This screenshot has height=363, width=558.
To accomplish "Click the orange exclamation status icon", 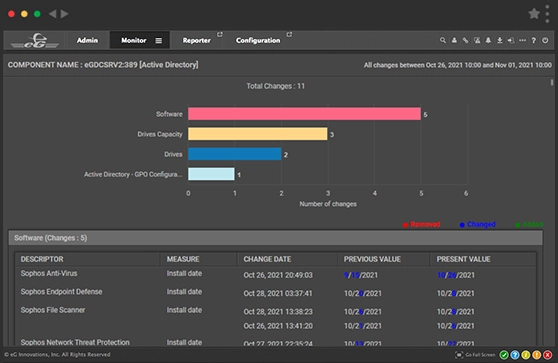I will (537, 355).
